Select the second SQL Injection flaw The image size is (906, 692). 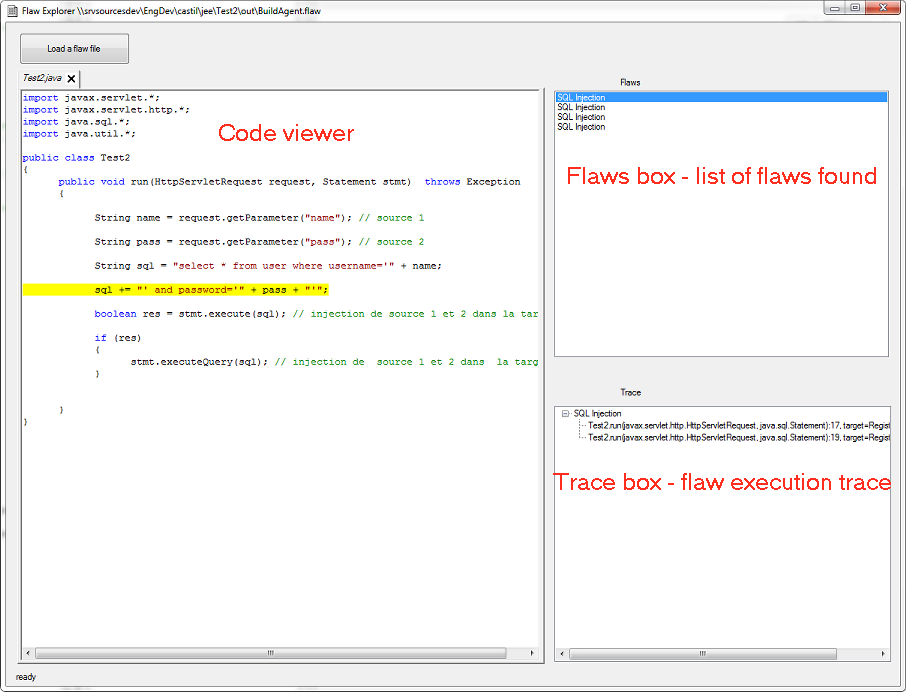(581, 107)
